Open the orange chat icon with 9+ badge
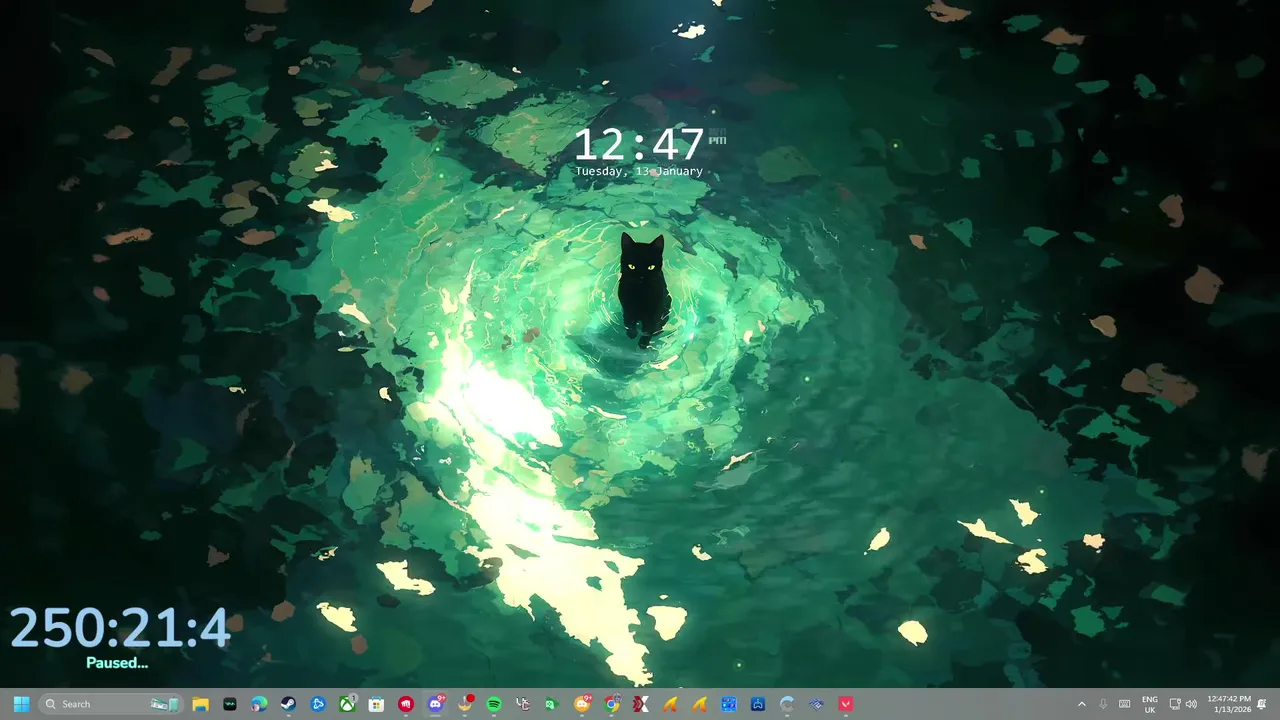 pyautogui.click(x=582, y=704)
